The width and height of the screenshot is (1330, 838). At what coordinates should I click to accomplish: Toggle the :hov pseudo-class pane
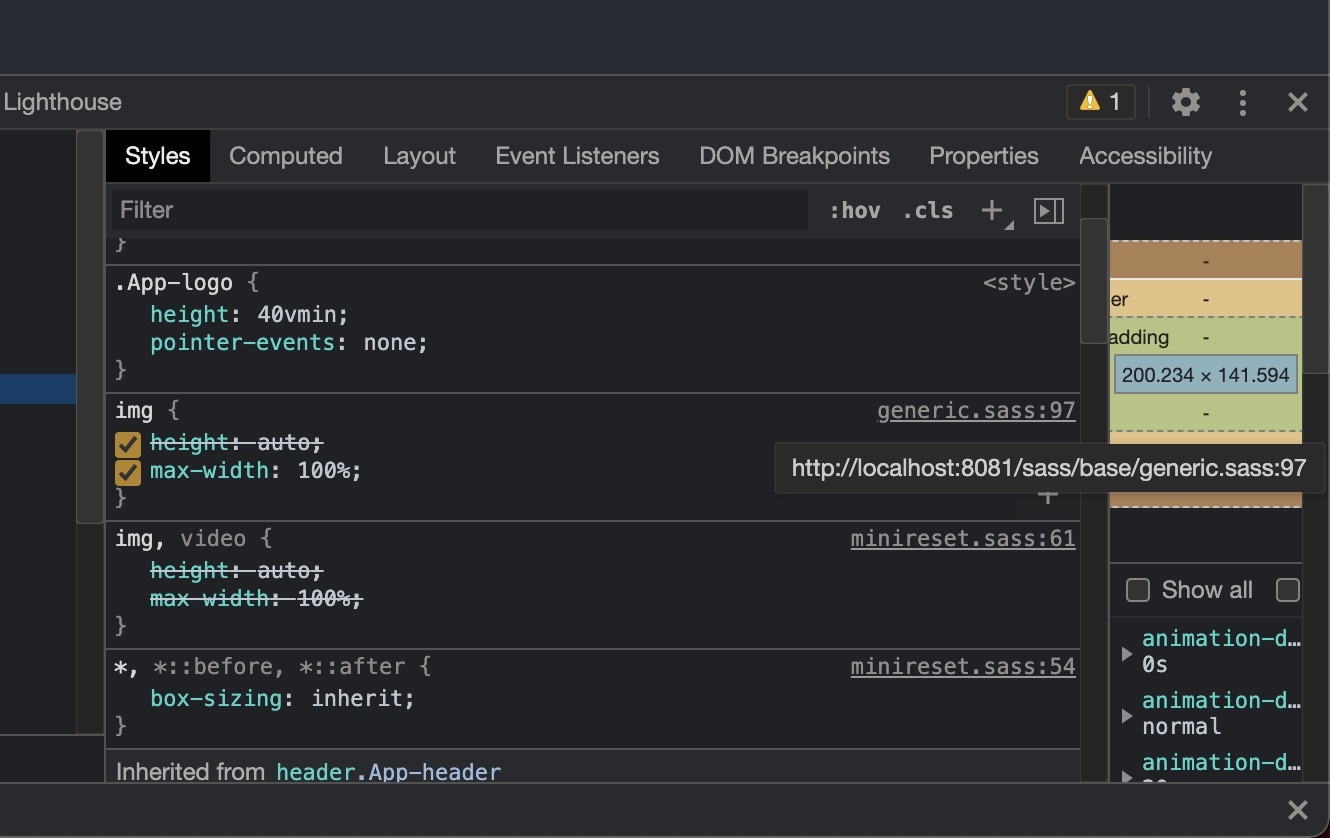854,210
